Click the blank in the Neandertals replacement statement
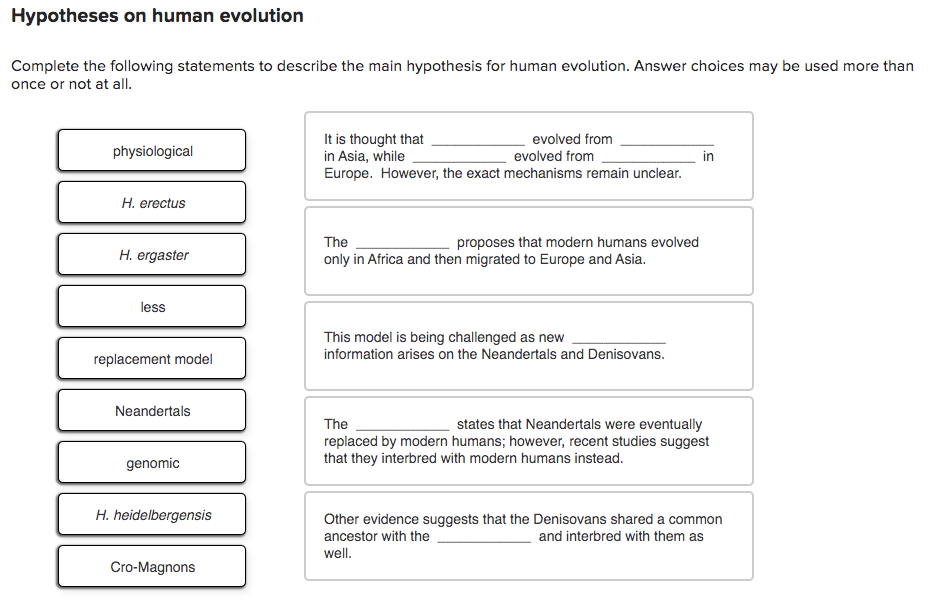 402,424
